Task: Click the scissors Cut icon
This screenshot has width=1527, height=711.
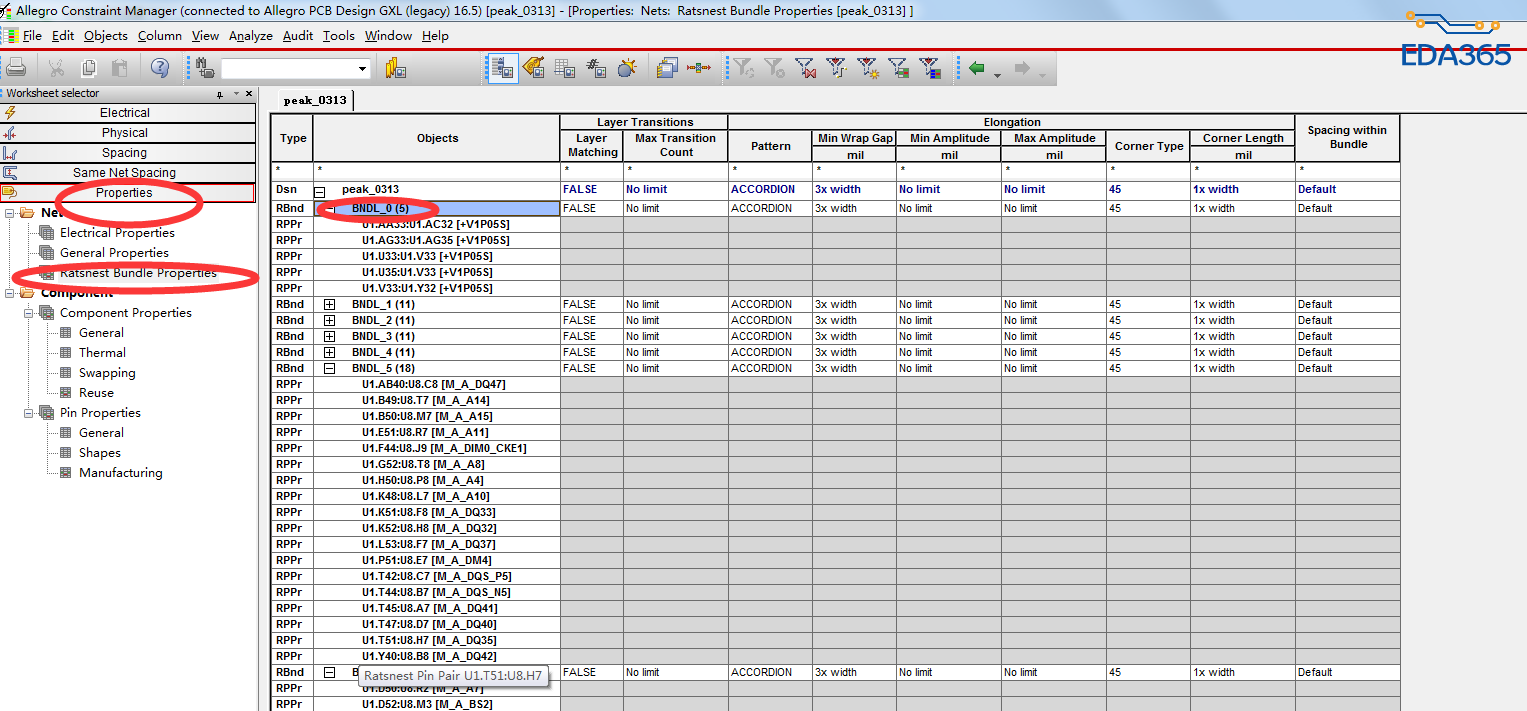Action: (x=56, y=68)
